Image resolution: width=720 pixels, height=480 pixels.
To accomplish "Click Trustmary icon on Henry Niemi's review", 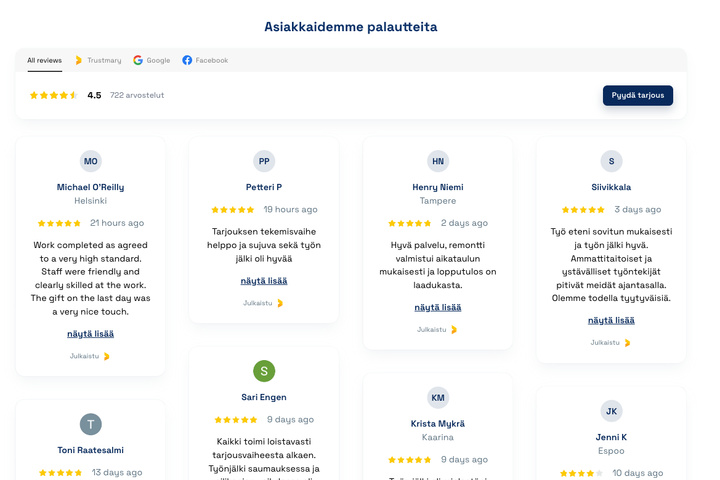I will pyautogui.click(x=454, y=329).
